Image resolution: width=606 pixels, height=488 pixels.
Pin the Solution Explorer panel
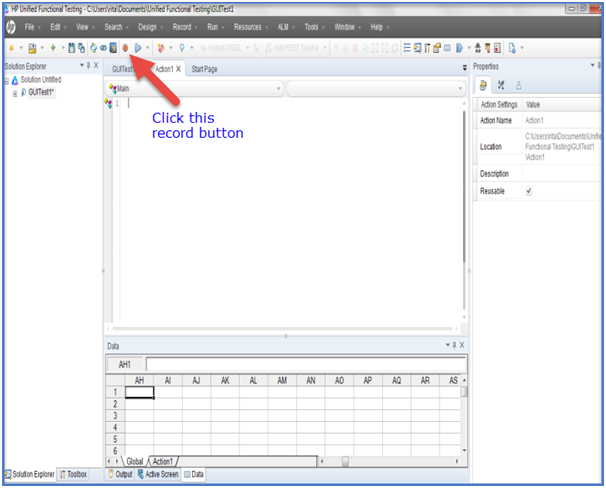[89, 65]
